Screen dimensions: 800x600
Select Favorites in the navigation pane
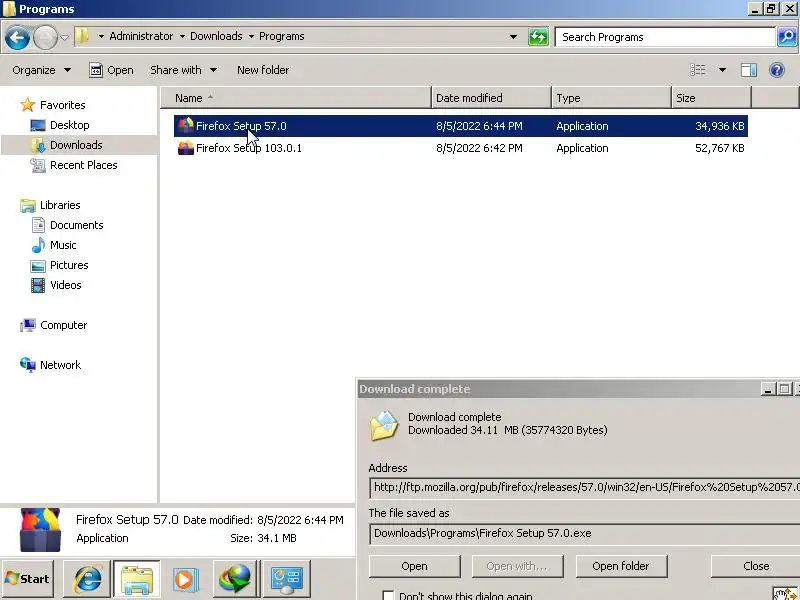coord(53,105)
